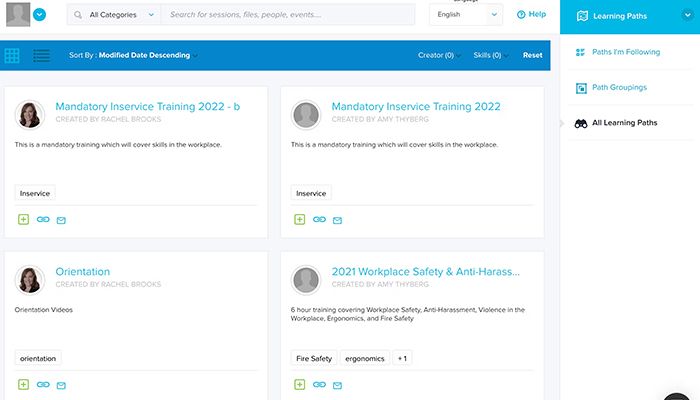Copy link for the Orientation path
Image resolution: width=700 pixels, height=400 pixels.
coord(43,384)
